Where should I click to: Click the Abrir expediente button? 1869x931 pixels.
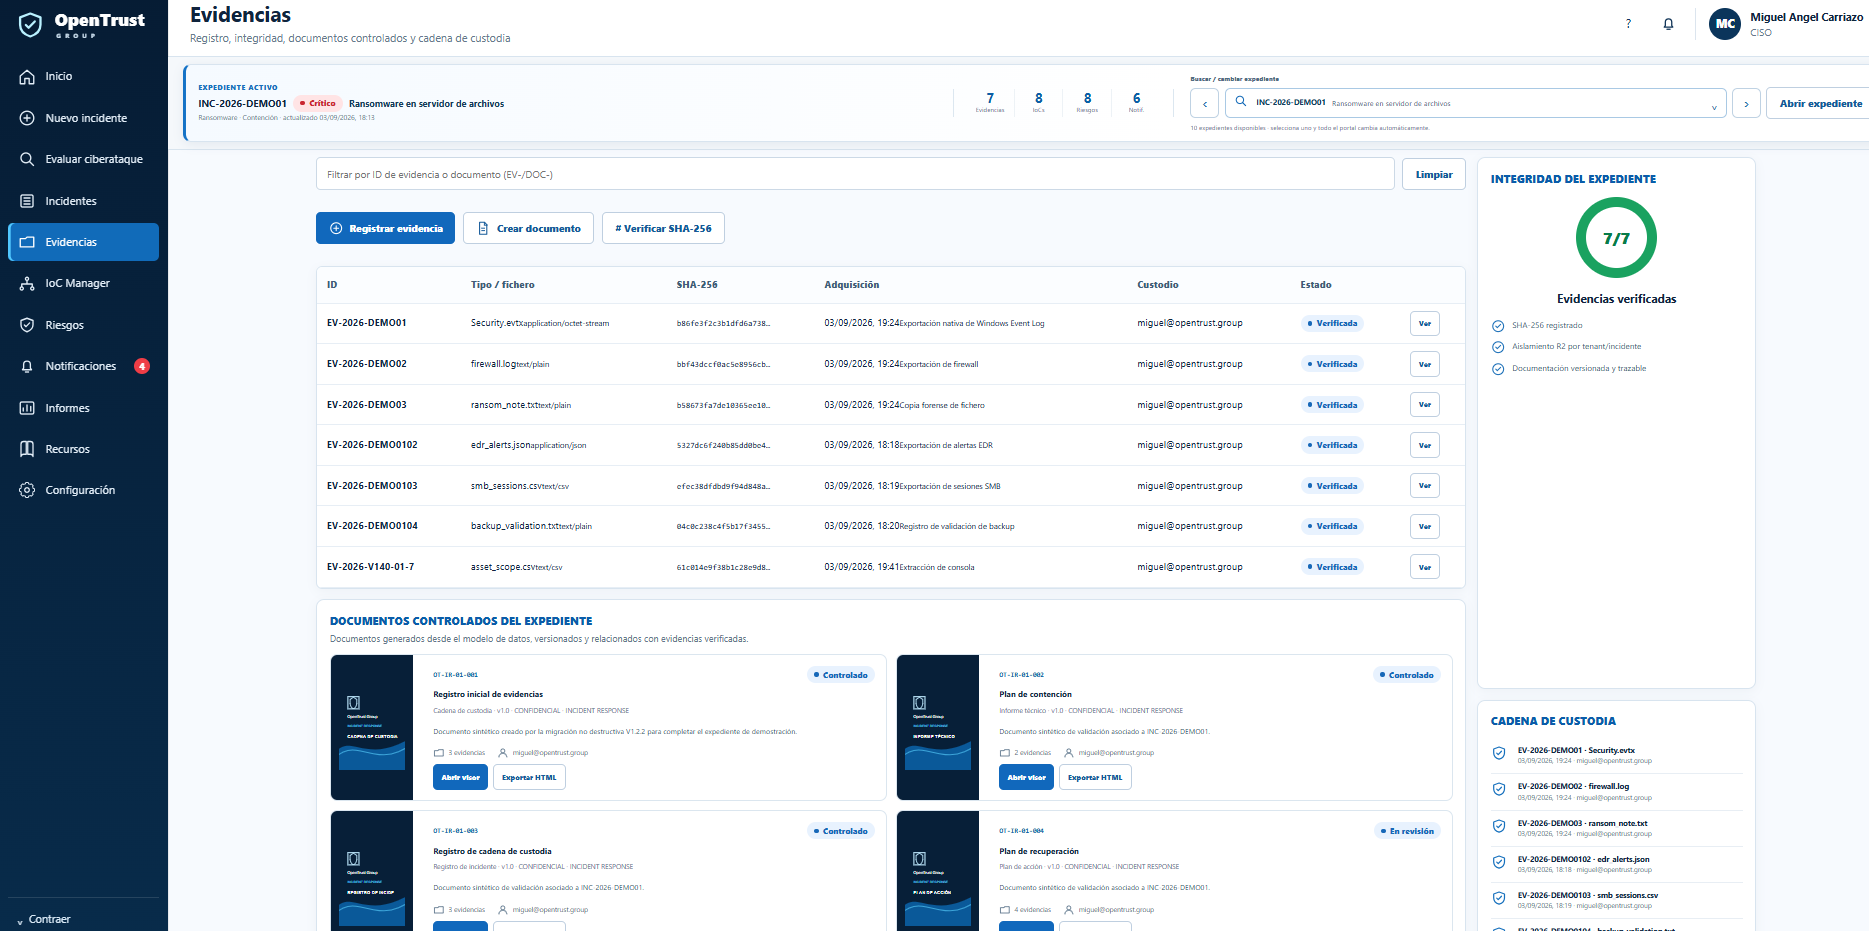[1820, 103]
